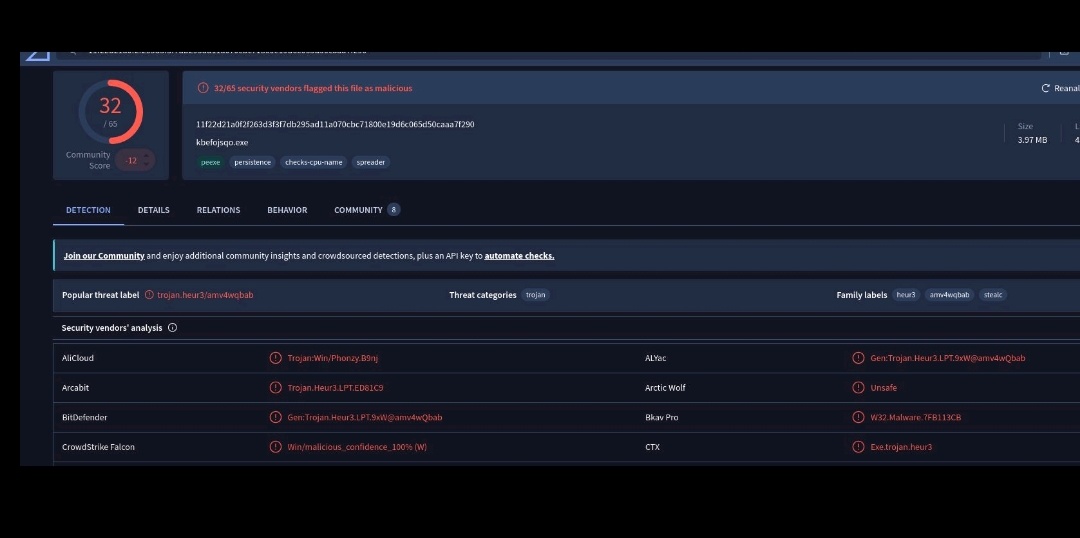Open the BEHAVIOR tab
Viewport: 1080px width, 538px height.
point(287,210)
